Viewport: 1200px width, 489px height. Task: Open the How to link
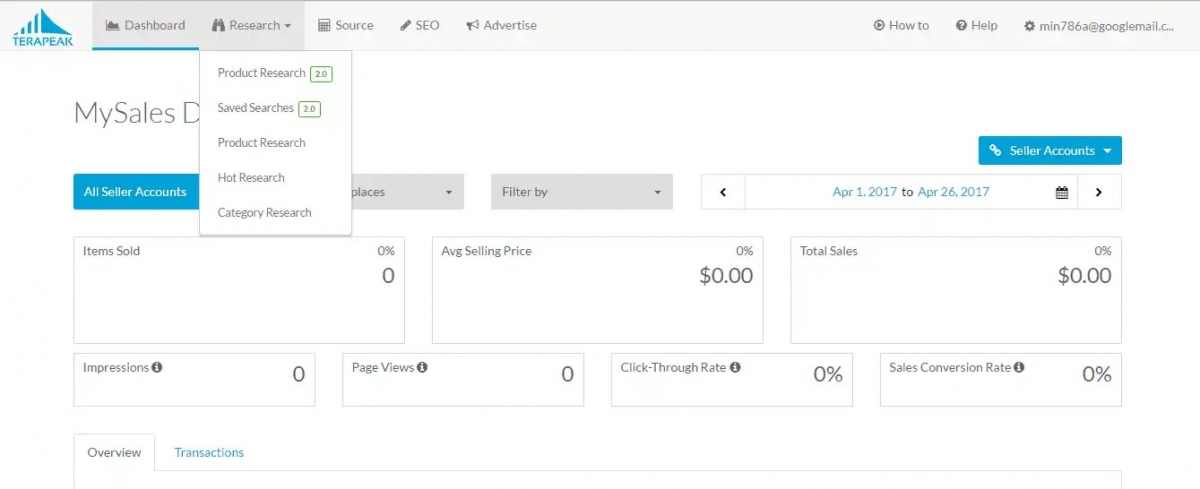[x=901, y=26]
